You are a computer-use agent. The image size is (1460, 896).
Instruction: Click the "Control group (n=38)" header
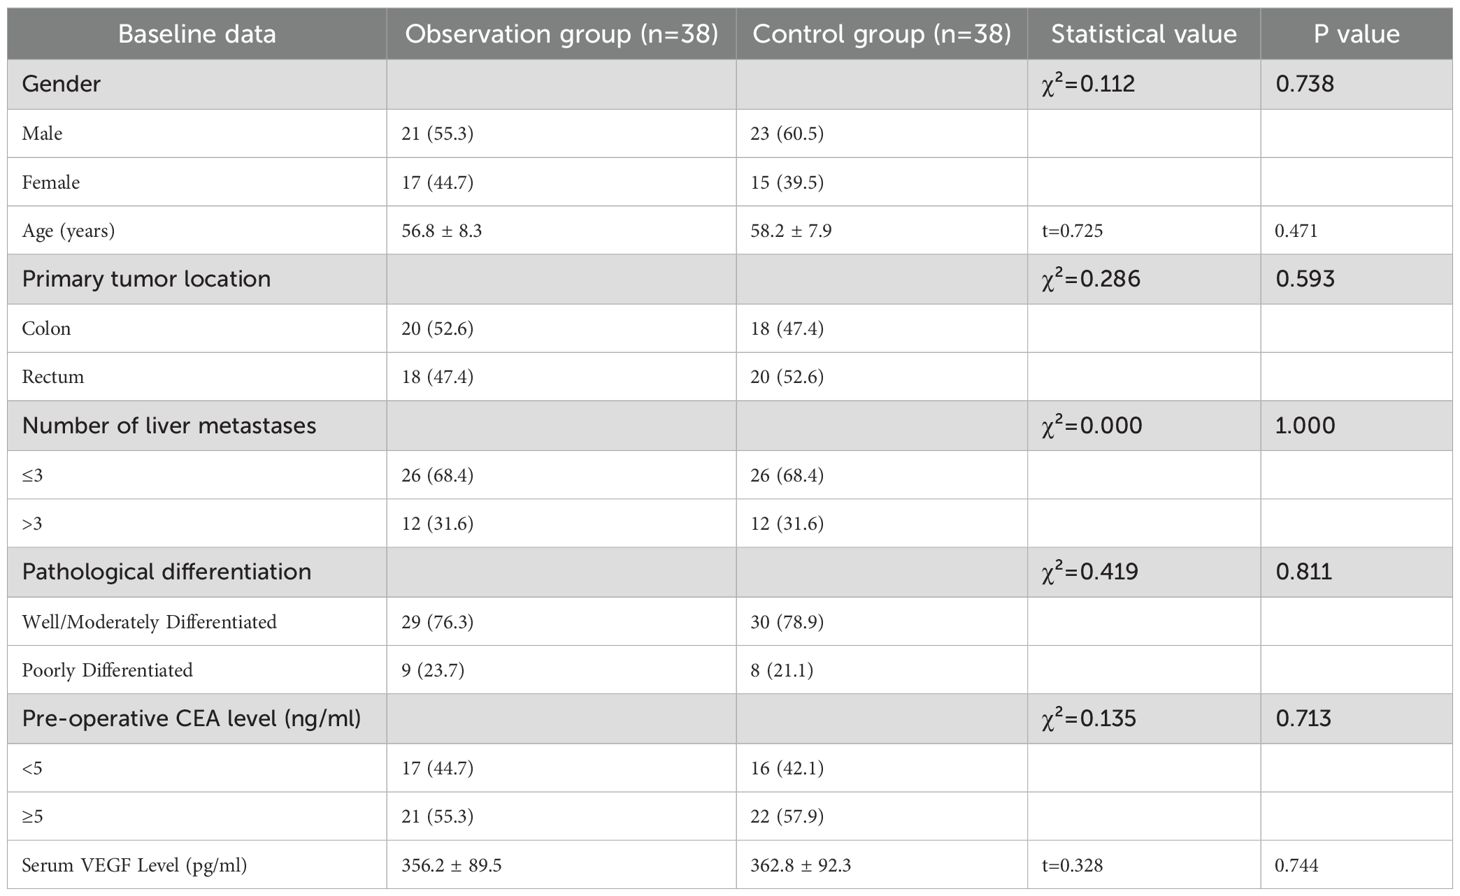coord(881,34)
